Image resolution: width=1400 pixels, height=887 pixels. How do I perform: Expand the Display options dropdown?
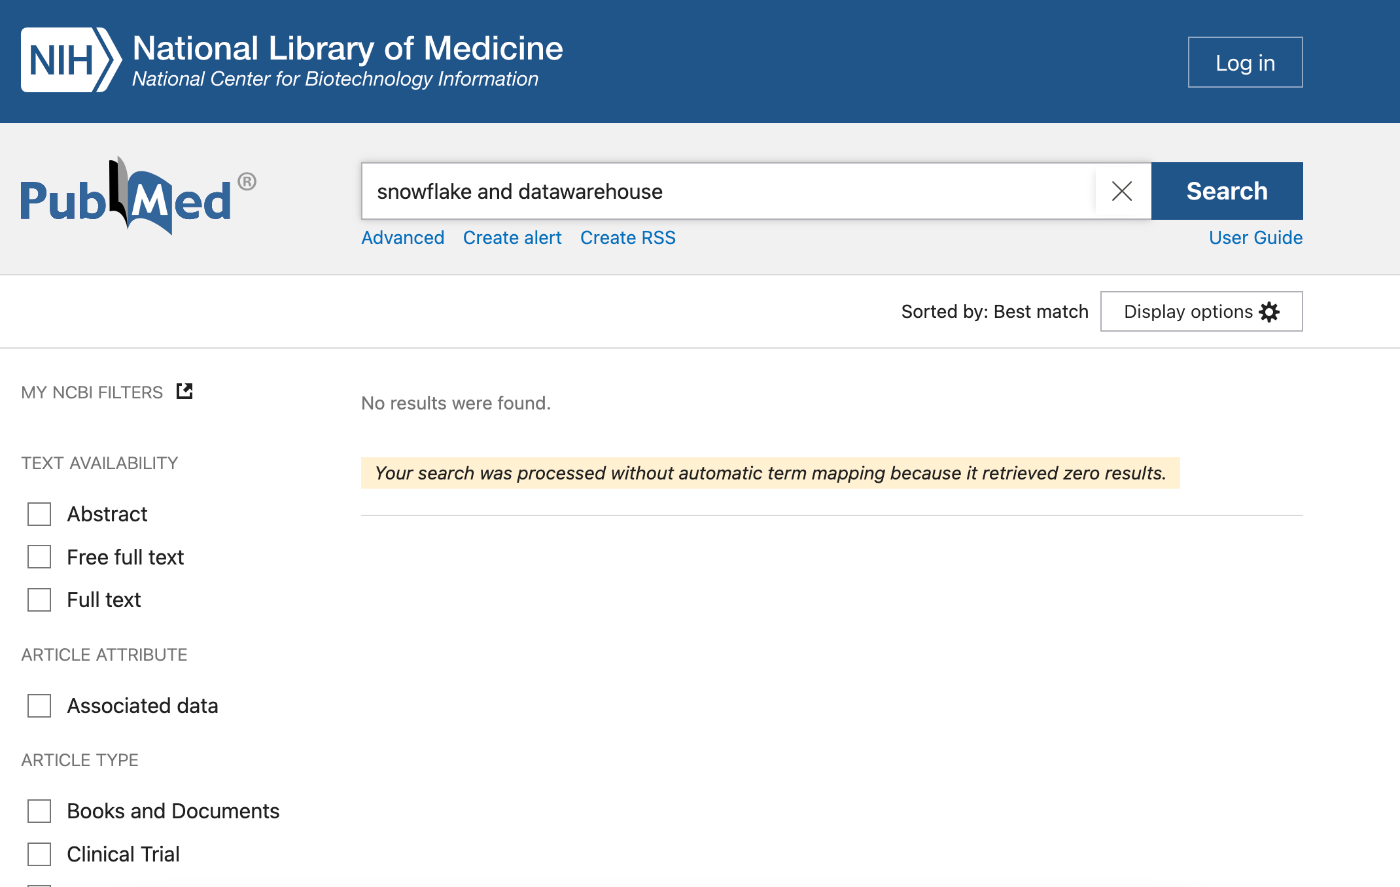click(x=1201, y=311)
